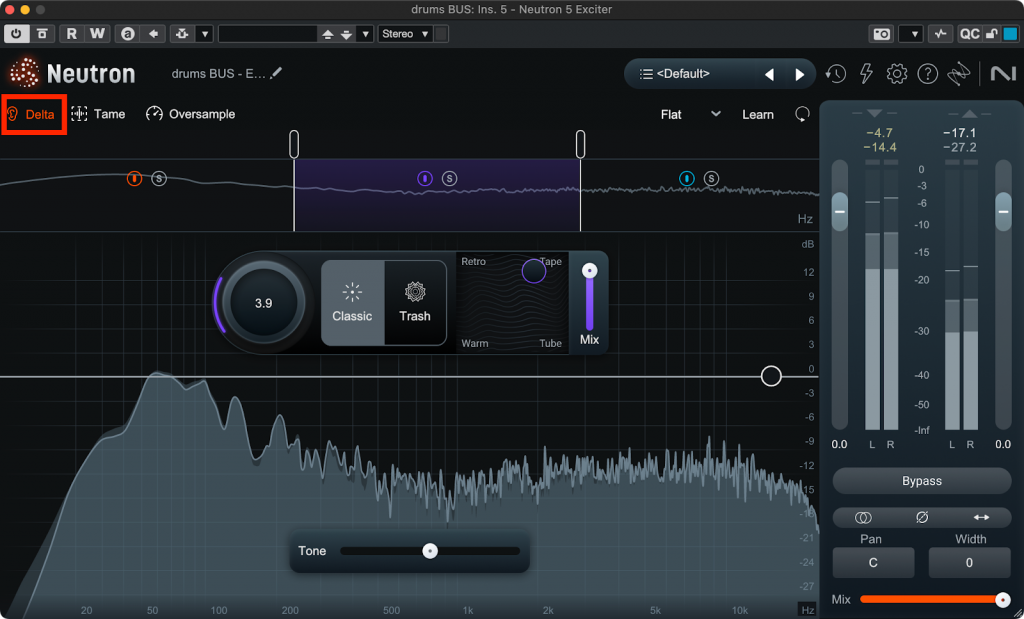The width and height of the screenshot is (1024, 619).
Task: Click the Pan value field
Action: tap(873, 563)
